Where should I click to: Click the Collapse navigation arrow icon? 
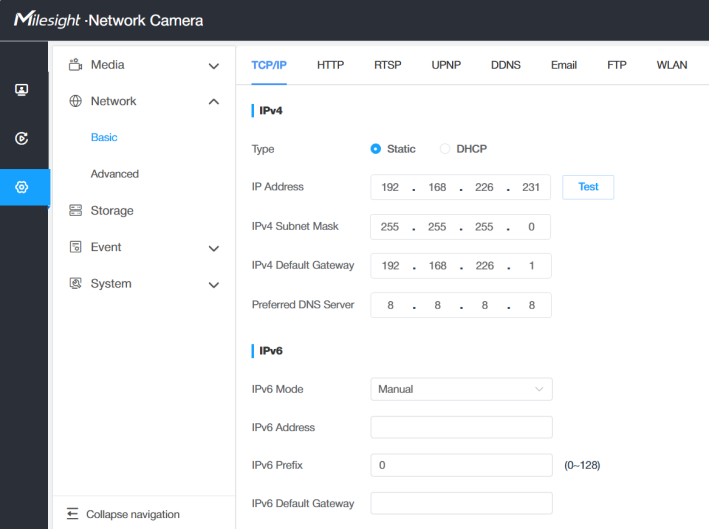pos(72,514)
